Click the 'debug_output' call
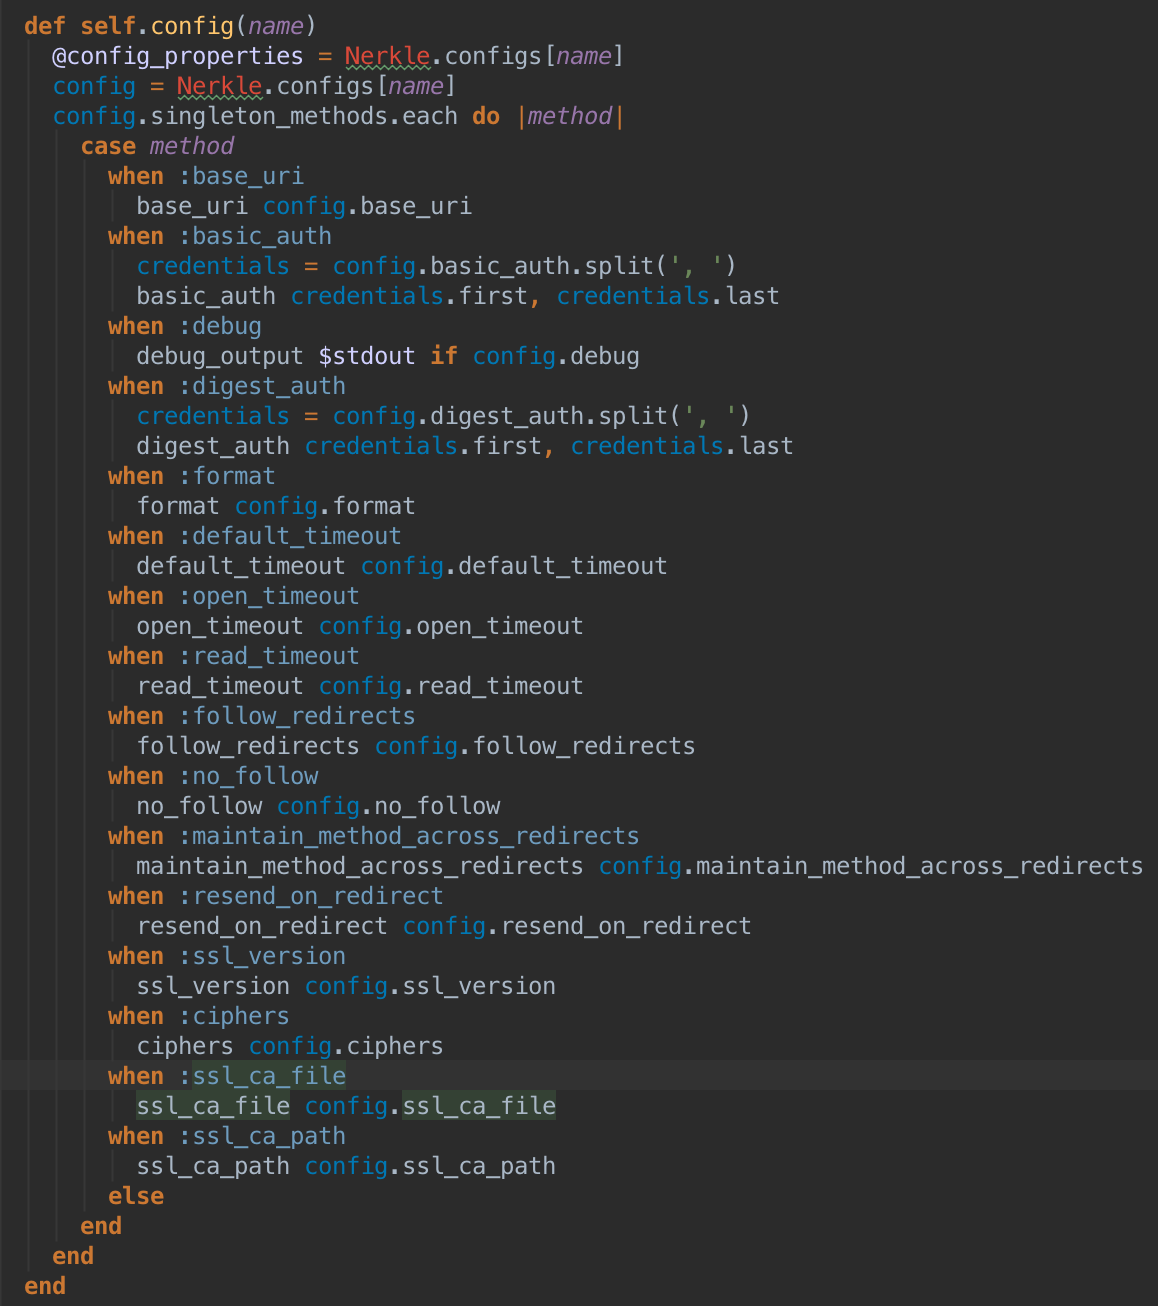Image resolution: width=1158 pixels, height=1306 pixels. tap(220, 356)
